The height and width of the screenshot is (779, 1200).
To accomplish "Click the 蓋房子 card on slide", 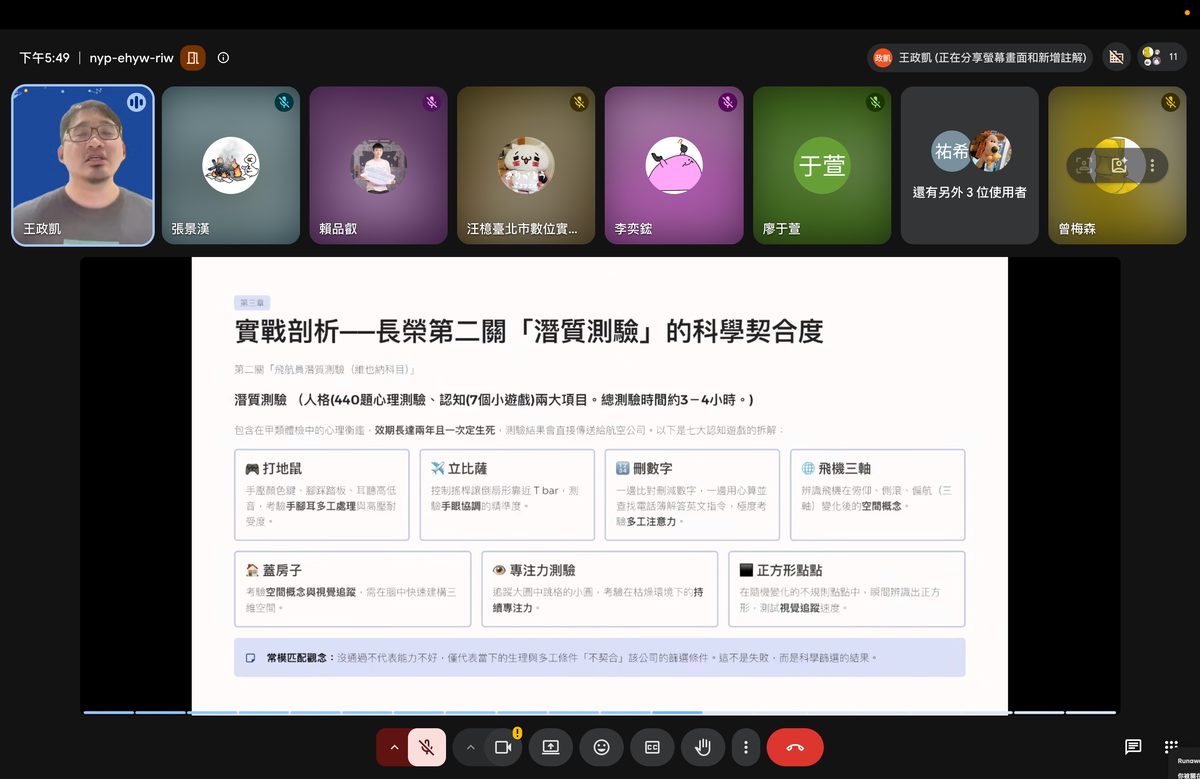I will coord(353,589).
